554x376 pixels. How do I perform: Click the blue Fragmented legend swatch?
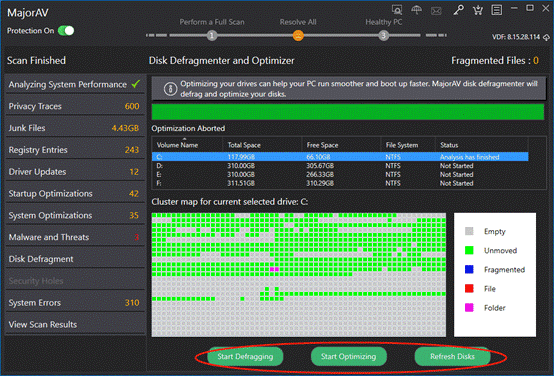[x=469, y=269]
